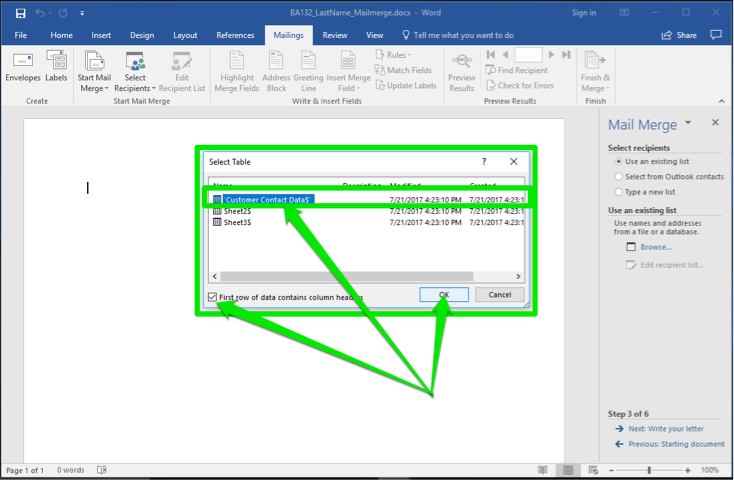Switch to the View tab
The image size is (734, 480).
374,35
